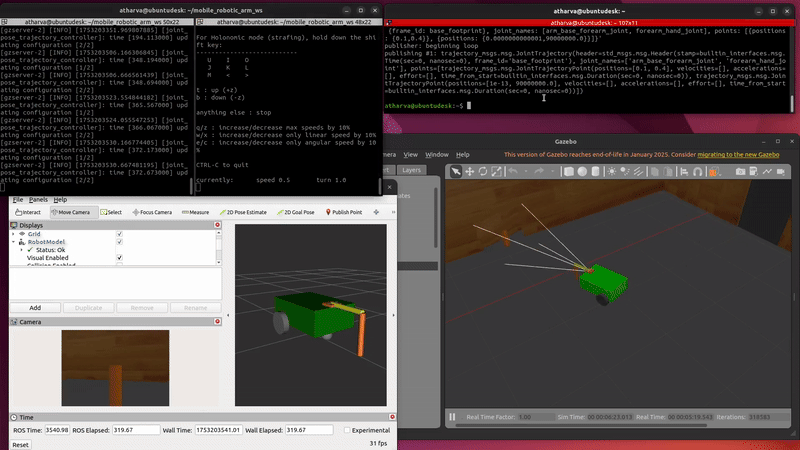This screenshot has height=450, width=800.
Task: Select RViz Interact tool
Action: click(28, 212)
